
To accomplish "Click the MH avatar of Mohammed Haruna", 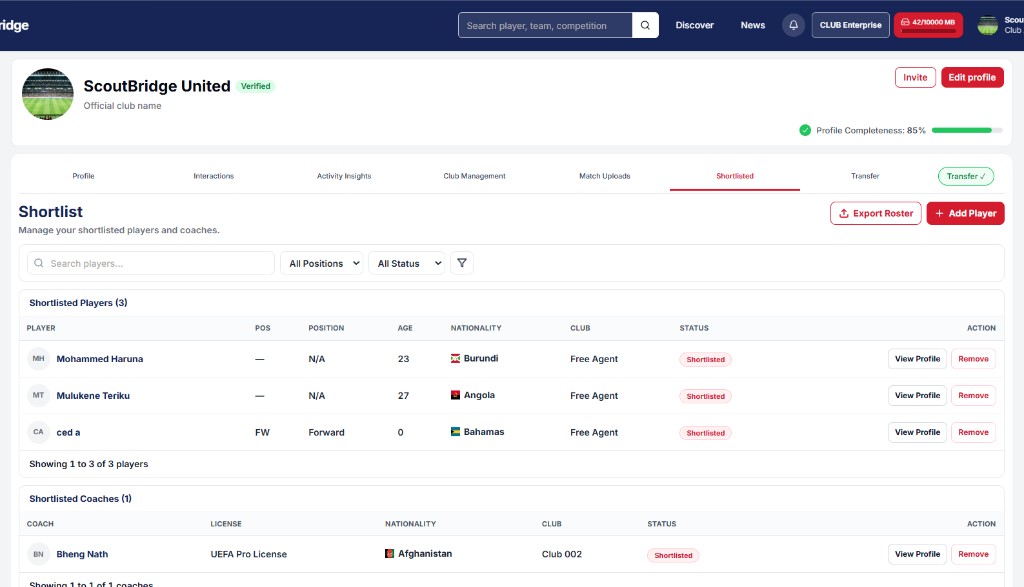I will [x=39, y=358].
